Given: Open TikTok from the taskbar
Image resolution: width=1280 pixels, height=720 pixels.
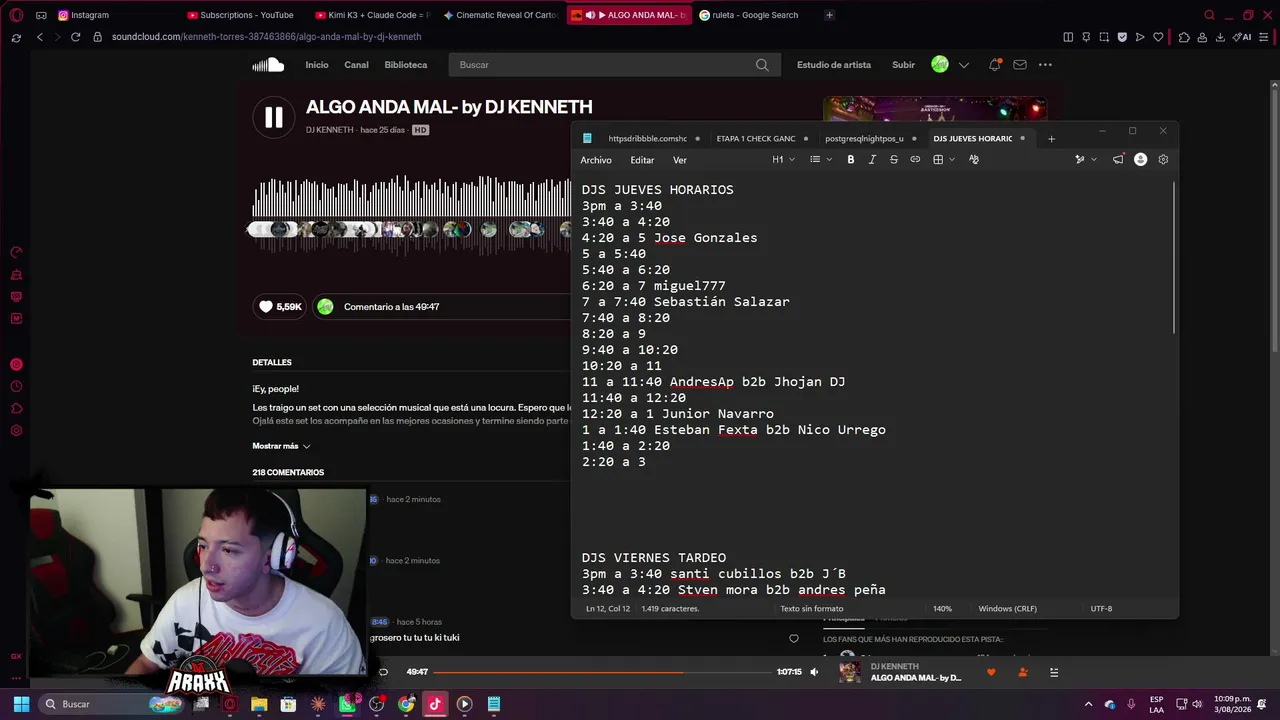Looking at the screenshot, I should coord(435,704).
